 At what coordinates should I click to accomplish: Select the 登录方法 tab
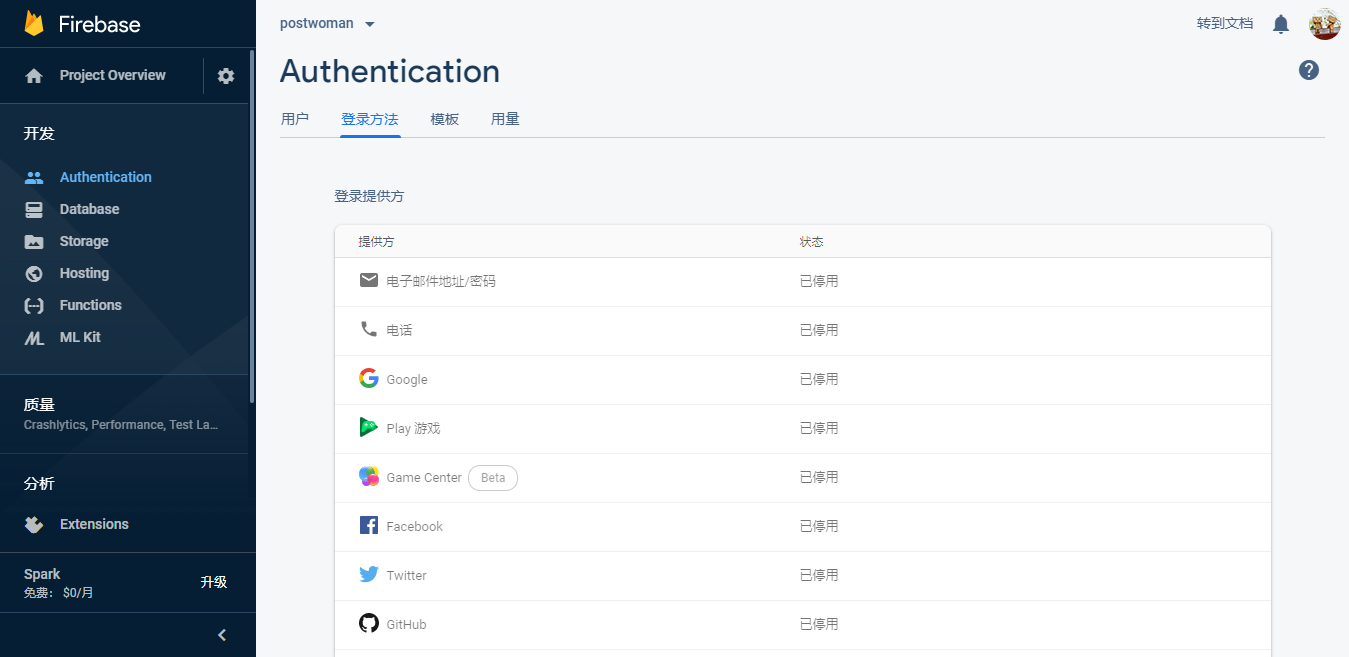370,119
